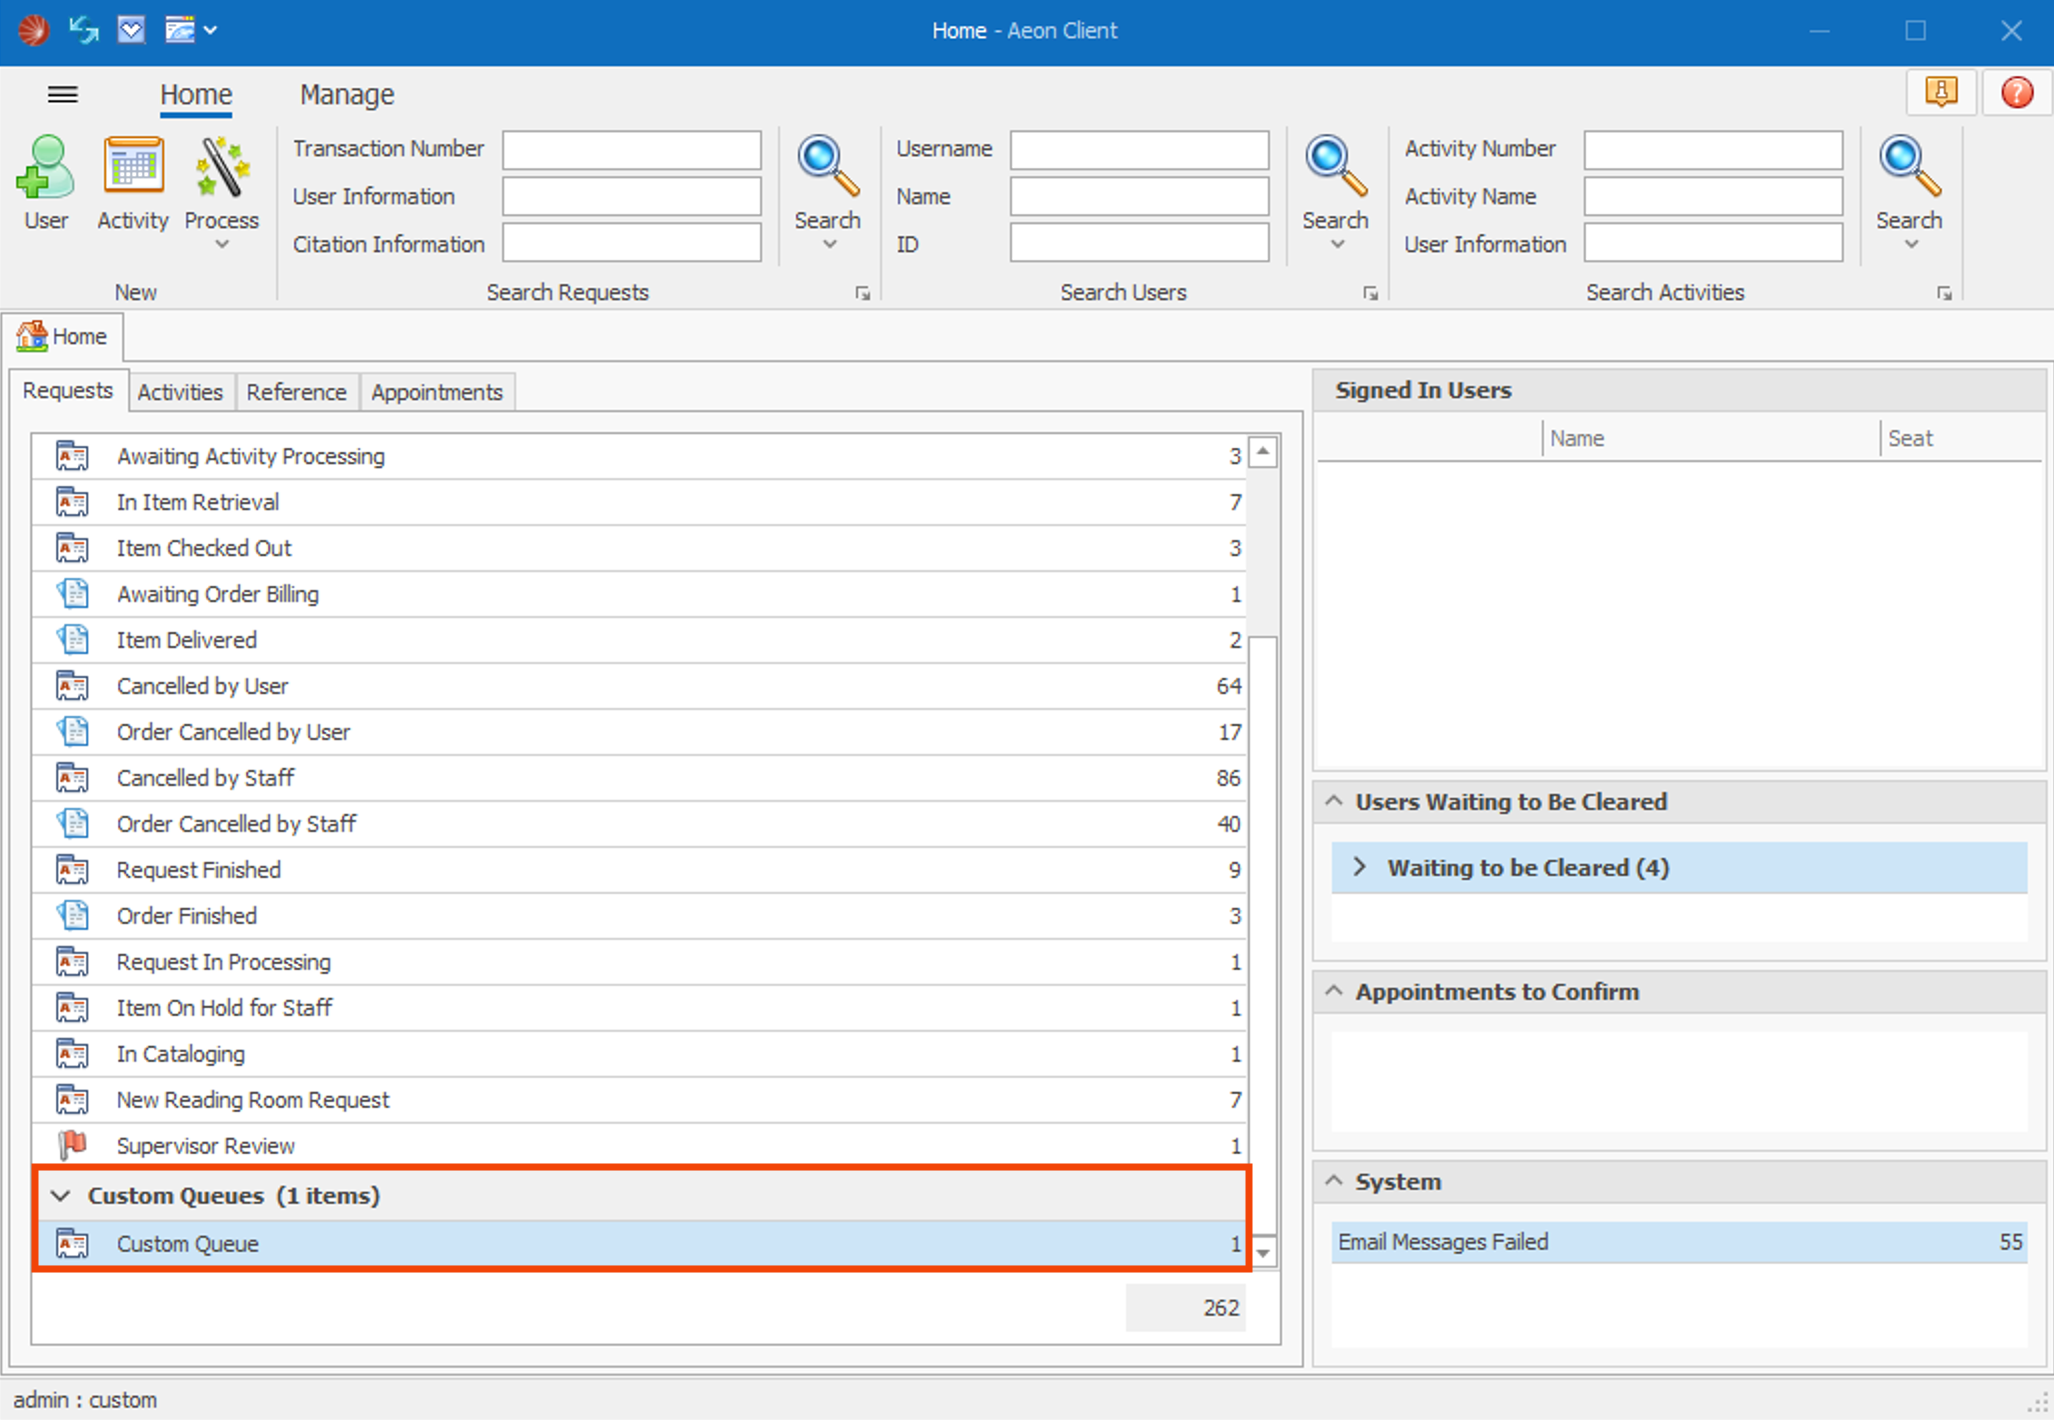This screenshot has width=2054, height=1420.
Task: Collapse the System panel
Action: click(1334, 1181)
